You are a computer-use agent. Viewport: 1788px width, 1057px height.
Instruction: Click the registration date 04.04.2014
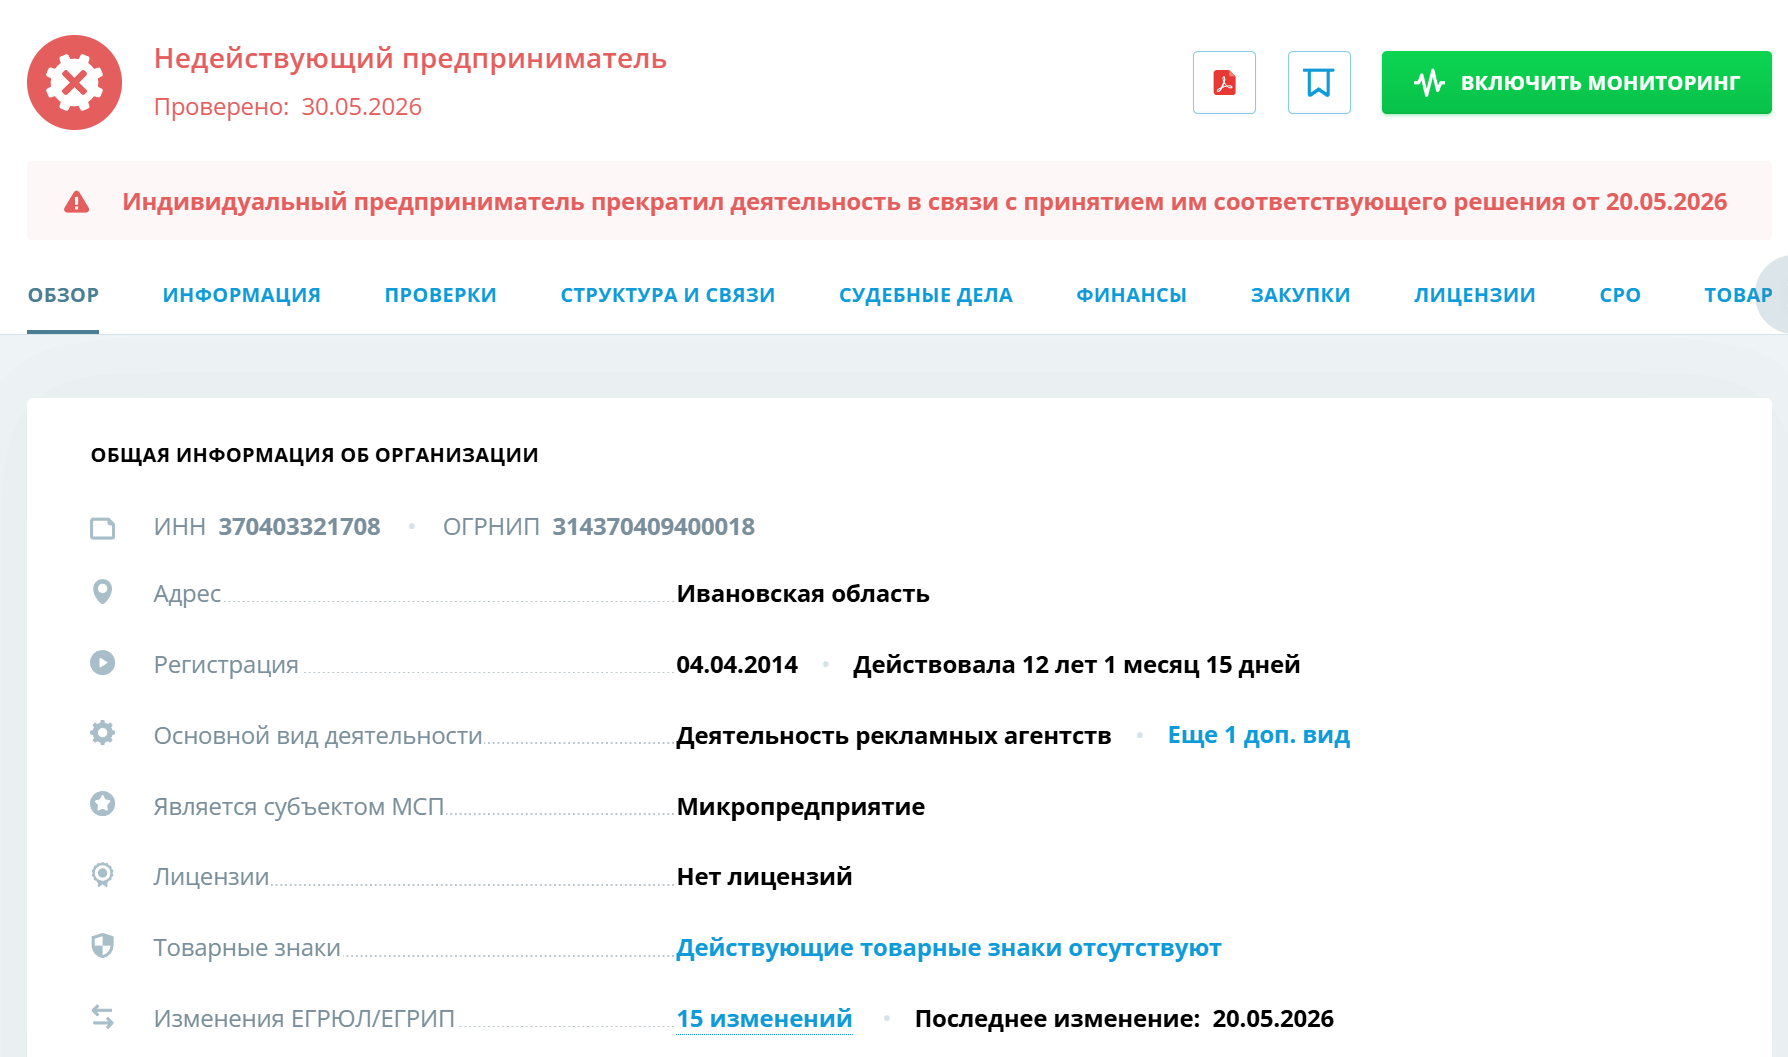737,665
